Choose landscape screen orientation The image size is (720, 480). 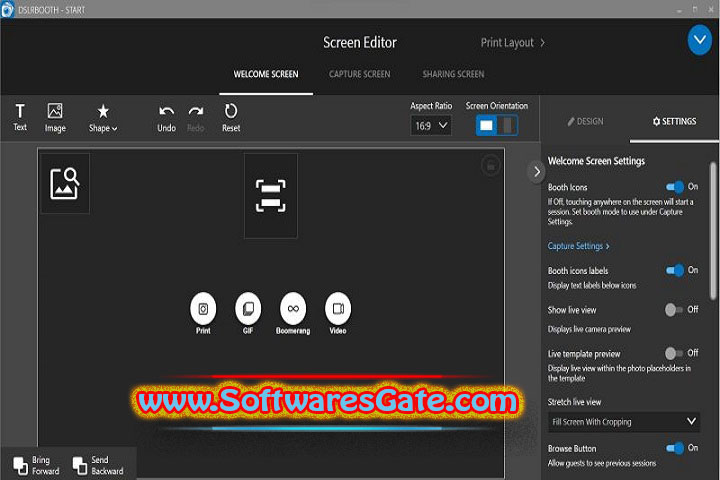pyautogui.click(x=486, y=125)
